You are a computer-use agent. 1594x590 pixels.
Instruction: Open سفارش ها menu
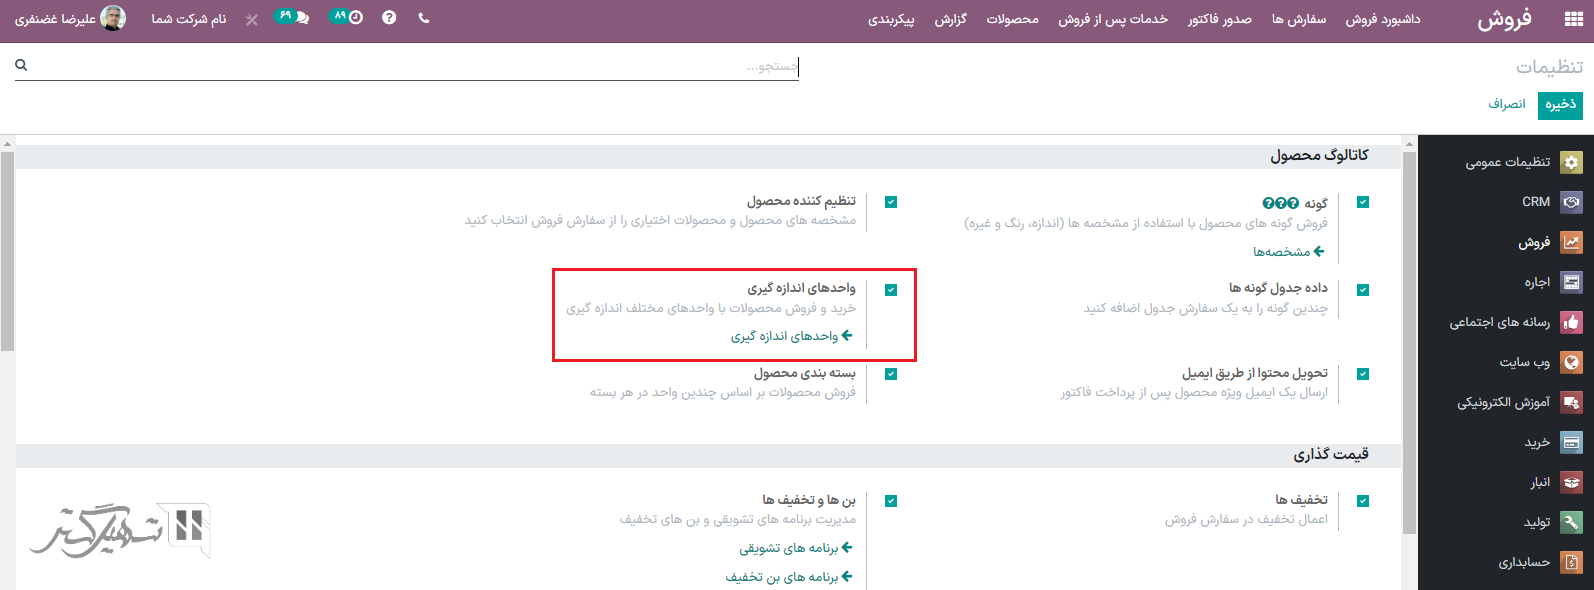(x=1299, y=19)
